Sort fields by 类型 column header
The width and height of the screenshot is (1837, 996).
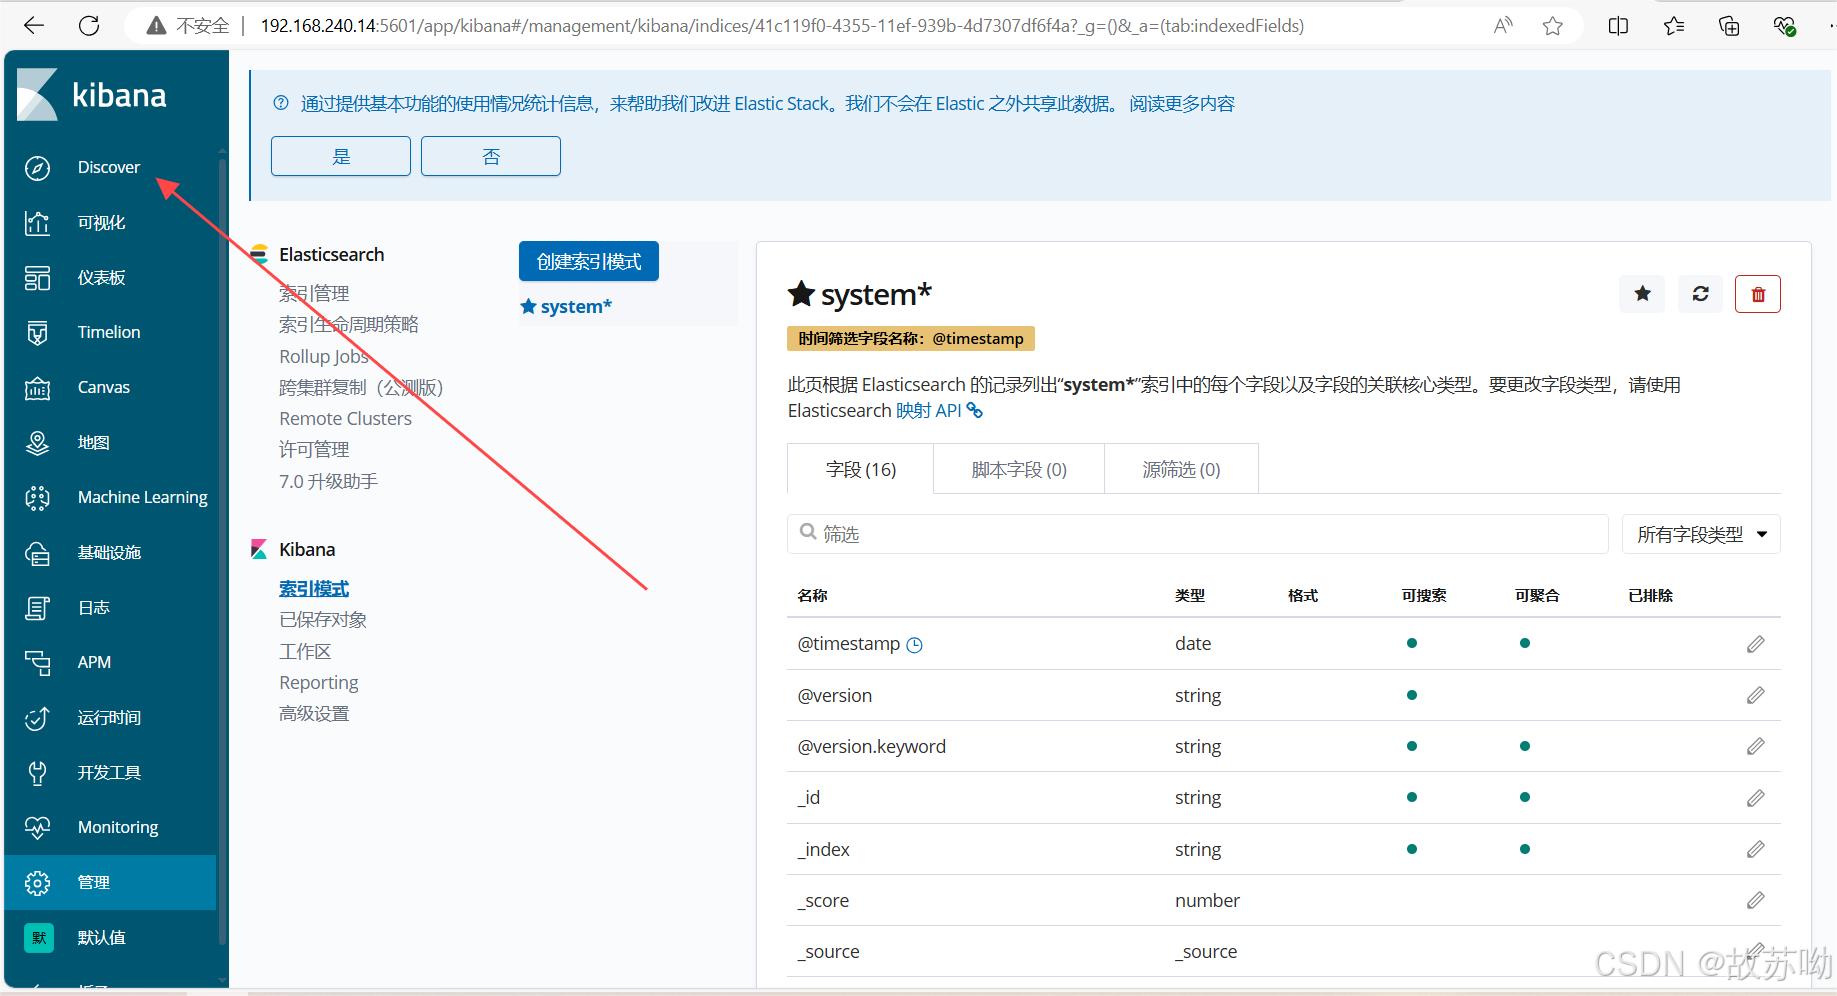click(x=1190, y=595)
